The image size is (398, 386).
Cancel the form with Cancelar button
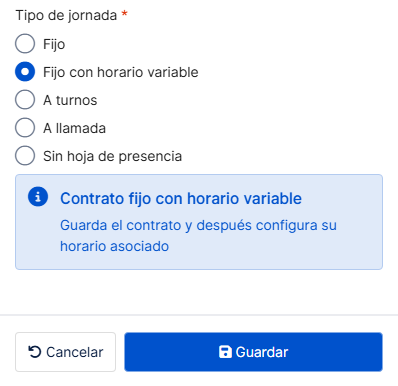pyautogui.click(x=65, y=352)
